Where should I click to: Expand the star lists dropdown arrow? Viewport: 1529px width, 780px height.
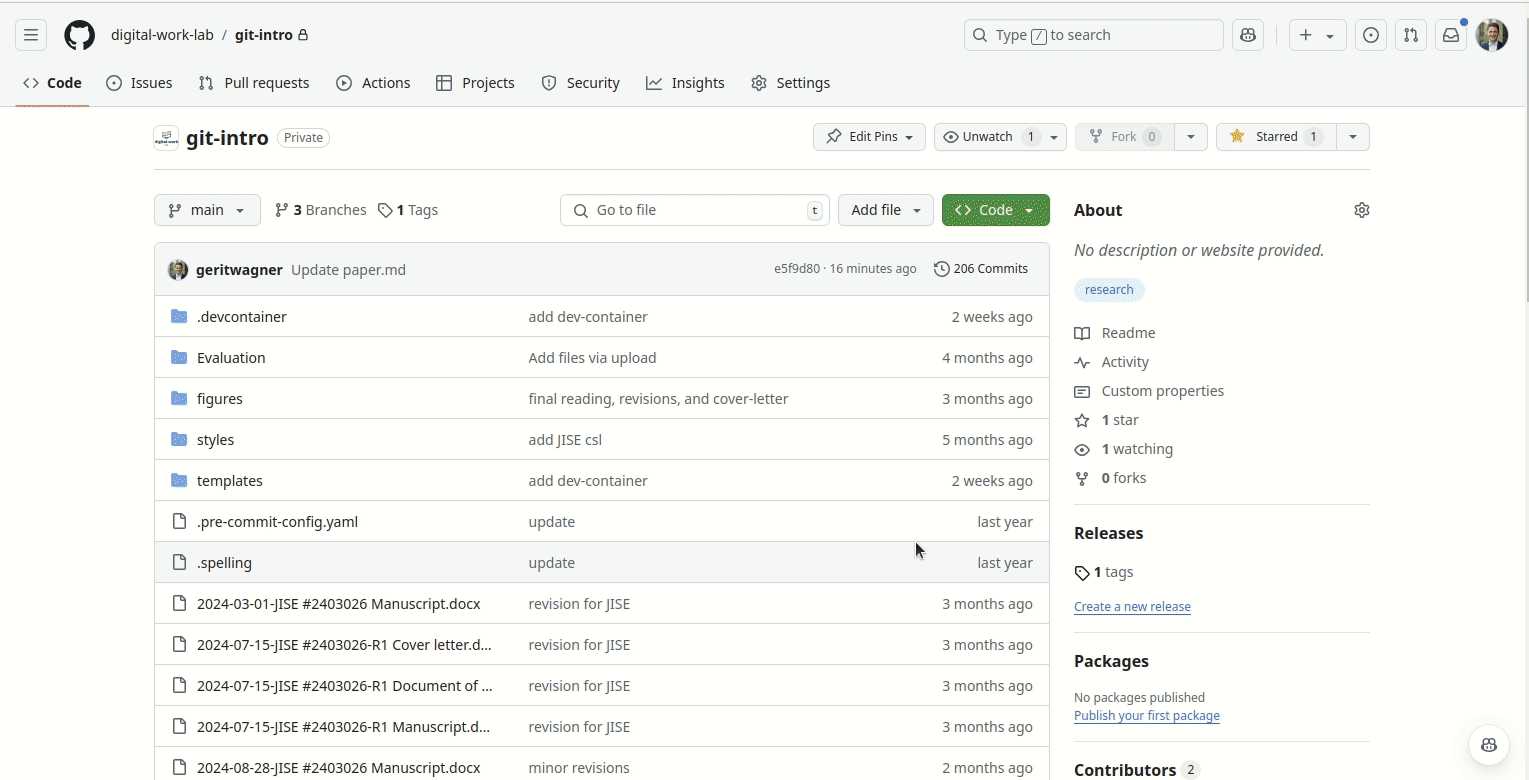click(x=1353, y=137)
